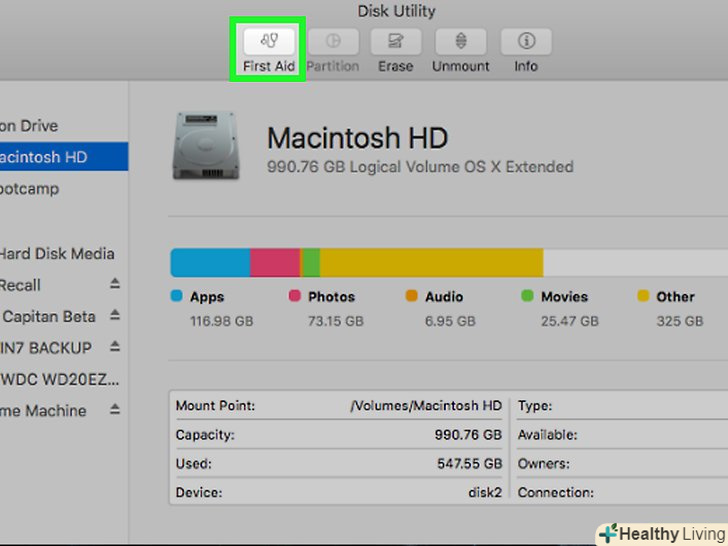Open the Info toolbar icon
The image size is (728, 546).
tap(526, 41)
